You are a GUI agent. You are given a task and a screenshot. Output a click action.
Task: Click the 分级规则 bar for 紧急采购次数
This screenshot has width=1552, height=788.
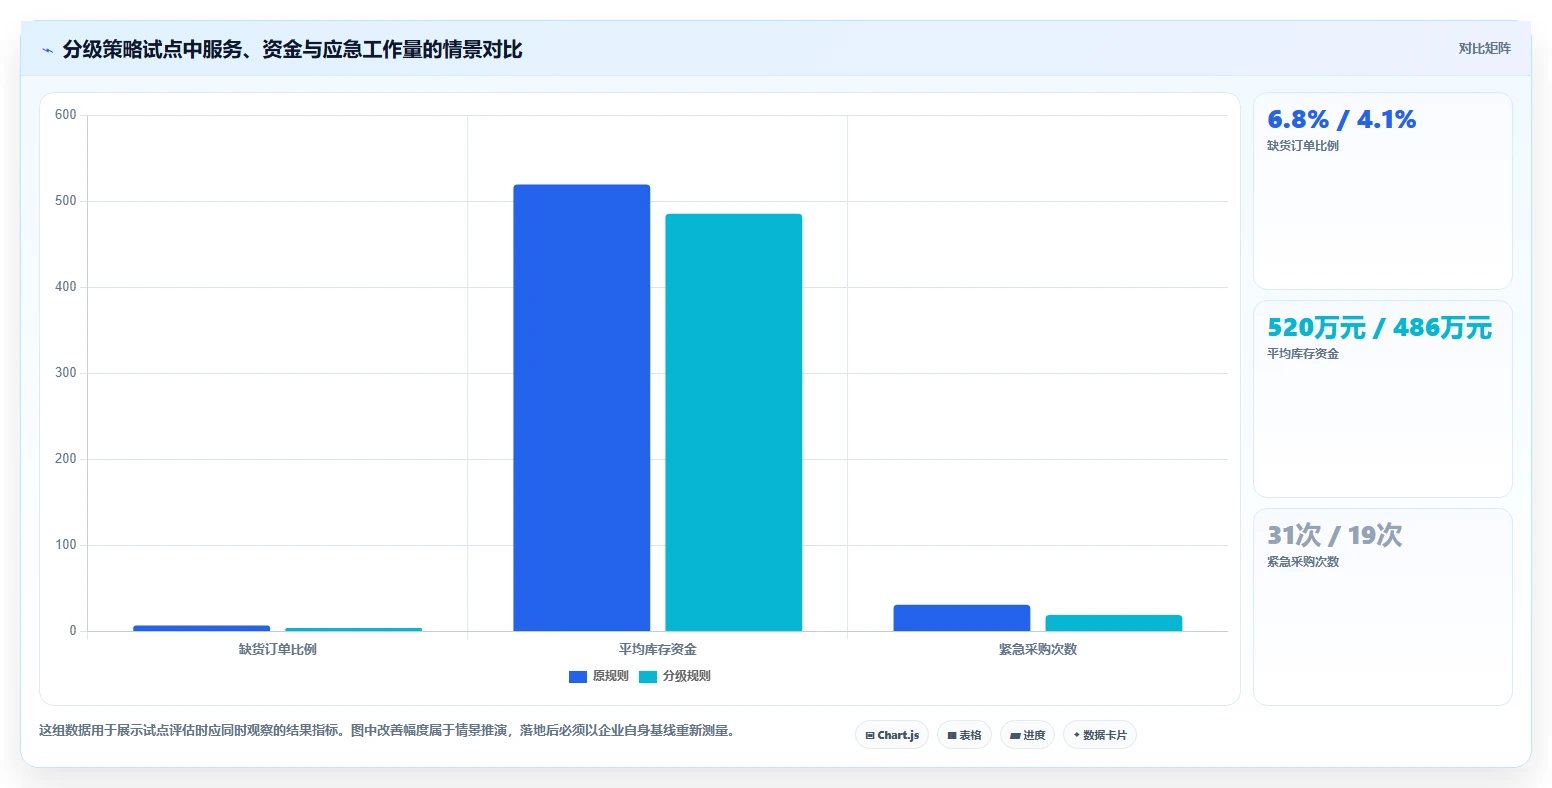click(x=1114, y=623)
